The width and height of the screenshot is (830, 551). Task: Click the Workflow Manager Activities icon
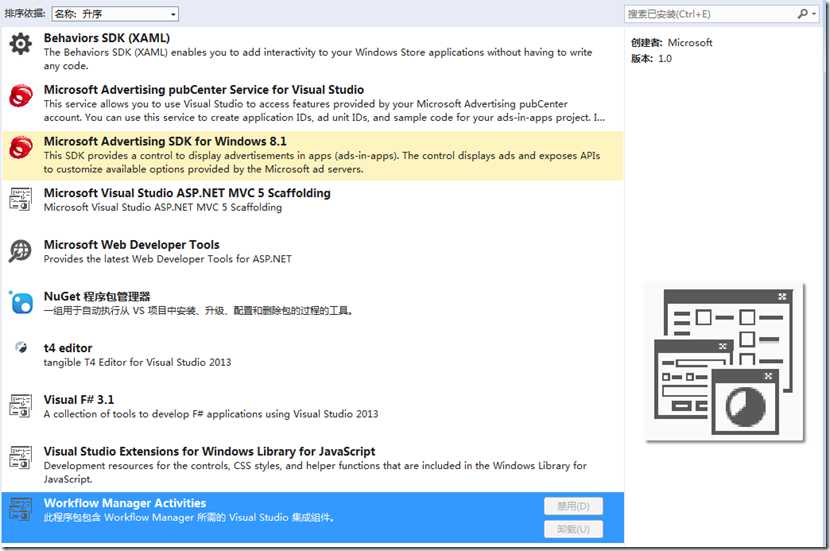(20, 509)
